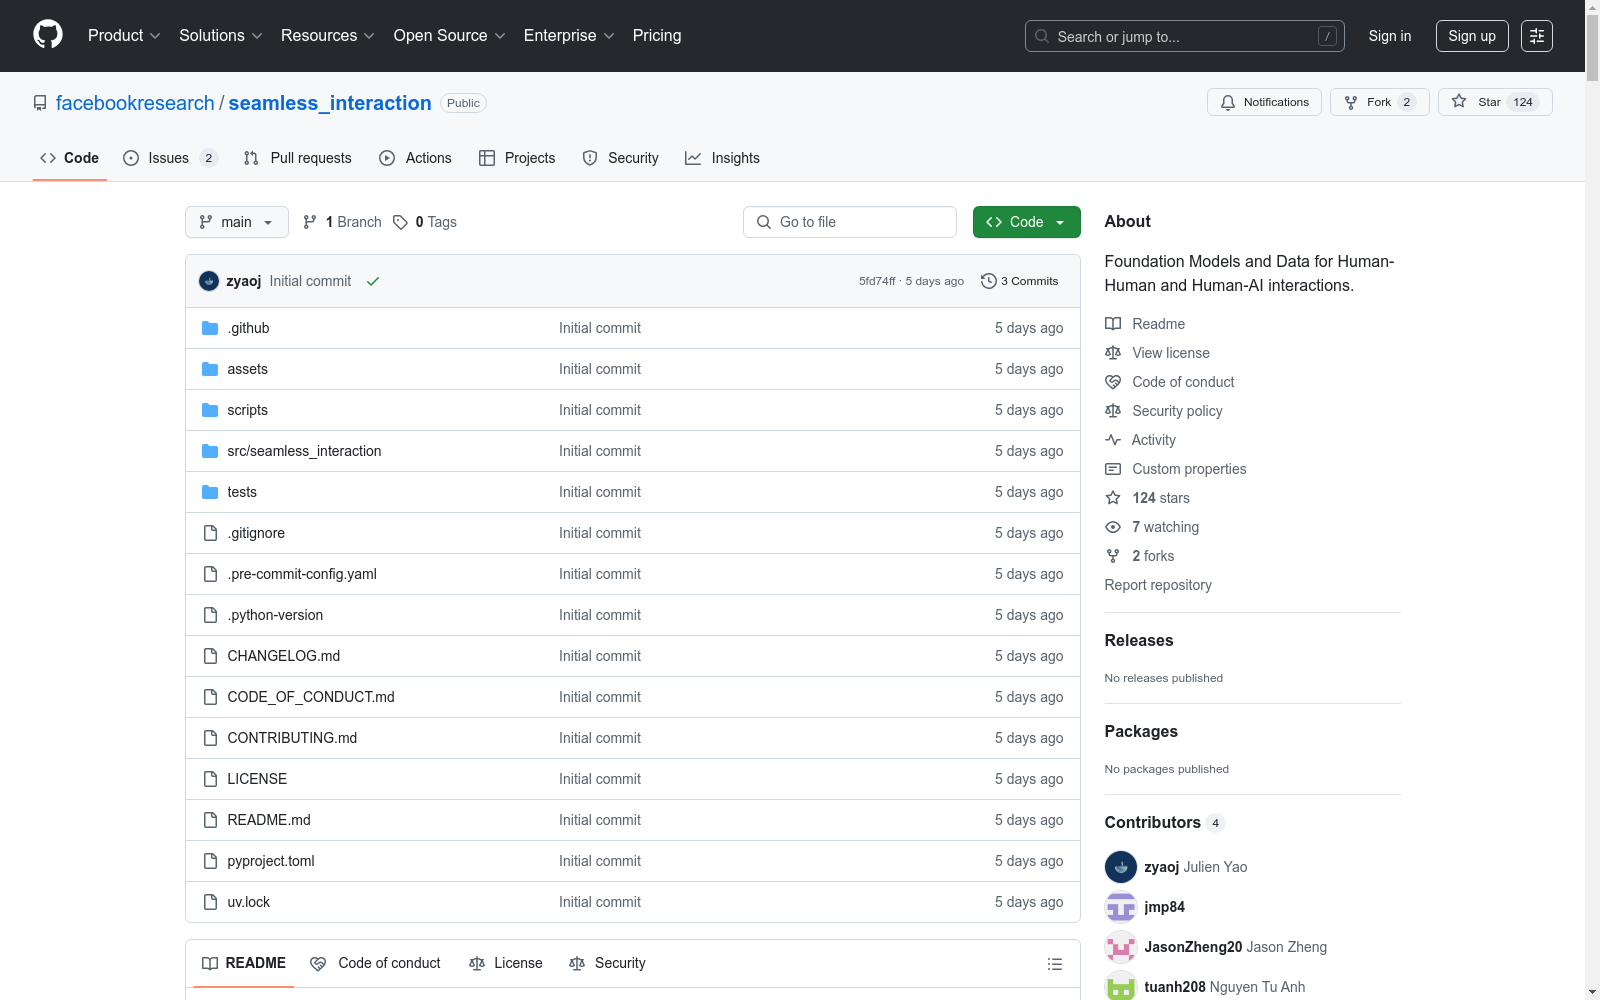Star the seamless_interaction repository
The height and width of the screenshot is (1000, 1600).
[1495, 102]
